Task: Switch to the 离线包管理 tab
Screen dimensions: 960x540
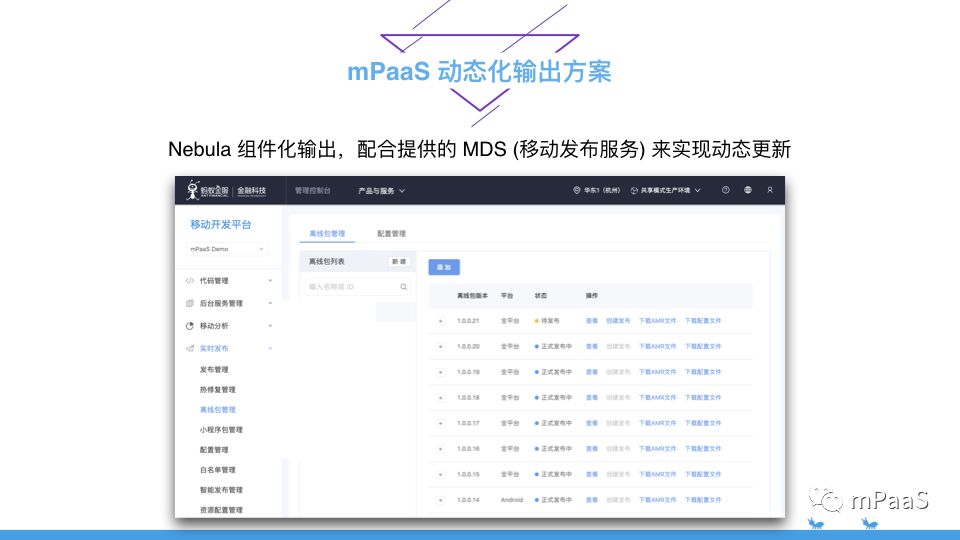Action: tap(327, 234)
